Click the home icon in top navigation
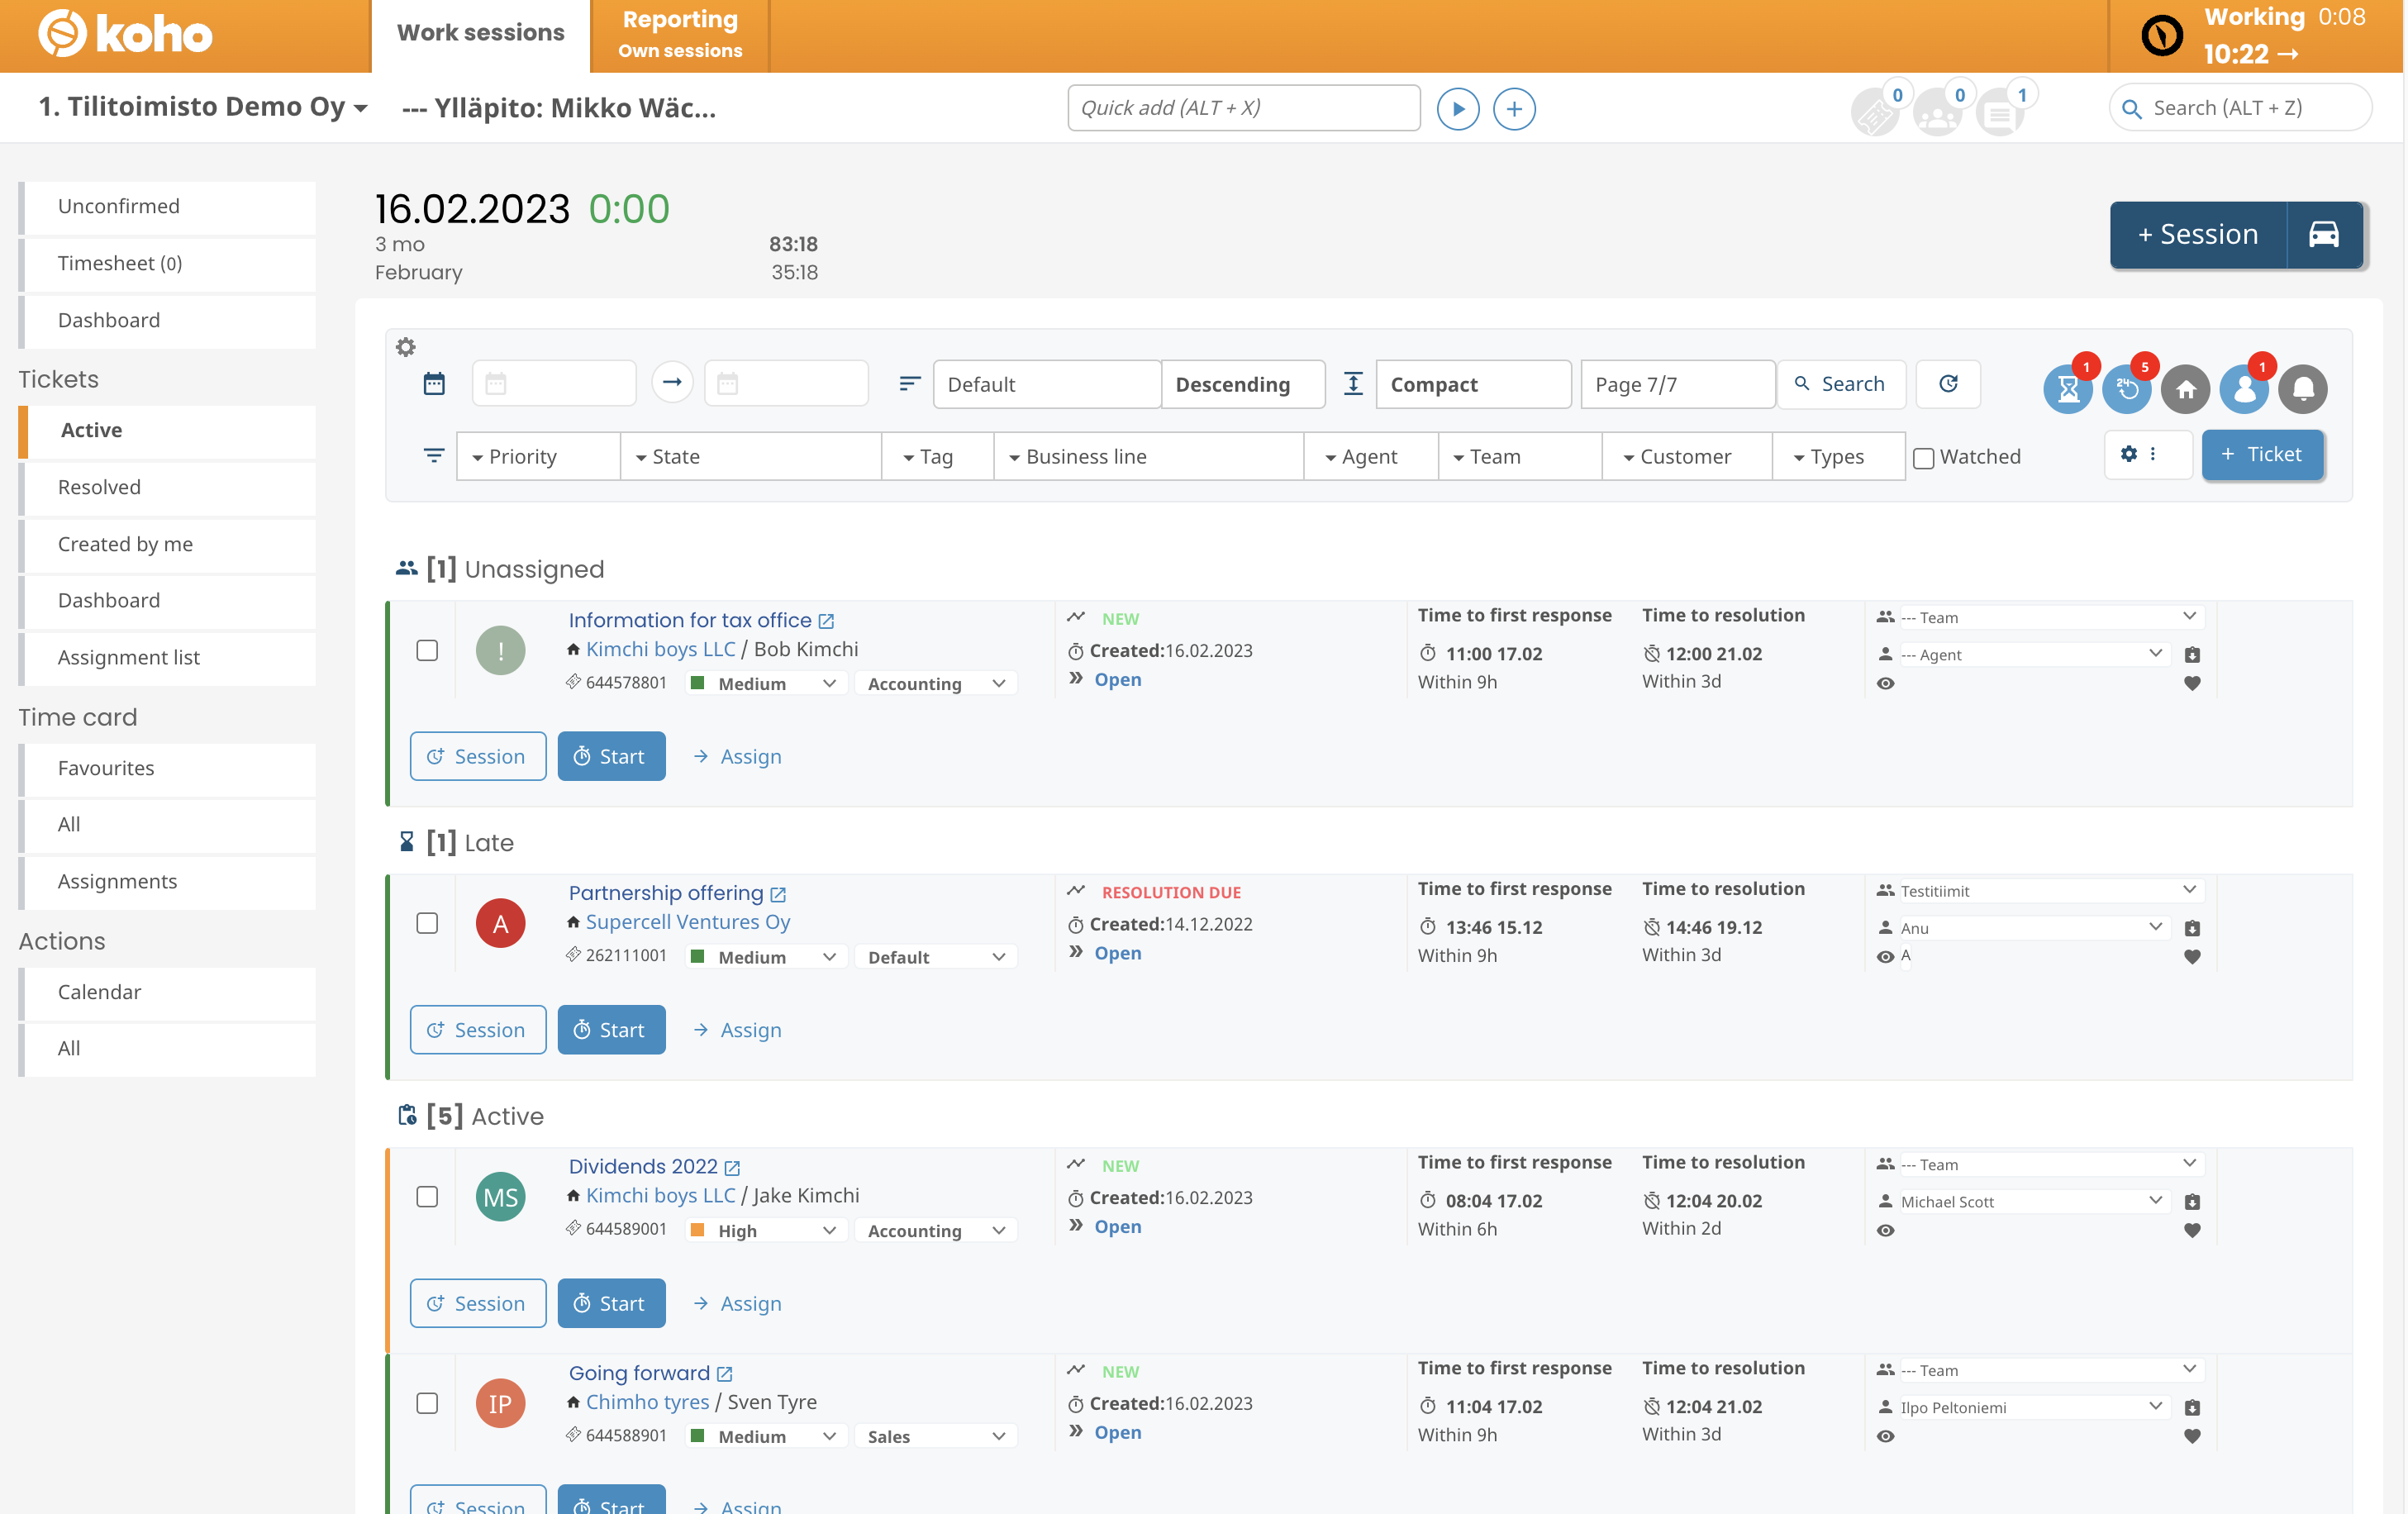The width and height of the screenshot is (2408, 1514). click(2185, 389)
